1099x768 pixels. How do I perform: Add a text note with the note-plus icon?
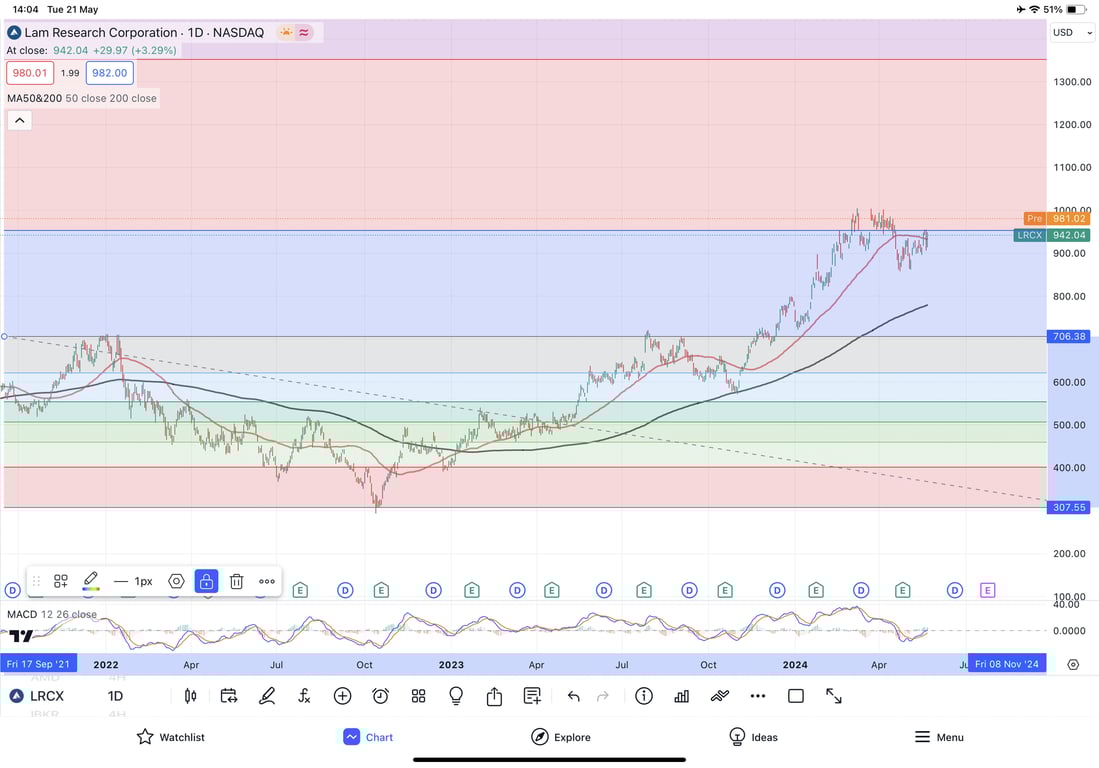tap(533, 696)
